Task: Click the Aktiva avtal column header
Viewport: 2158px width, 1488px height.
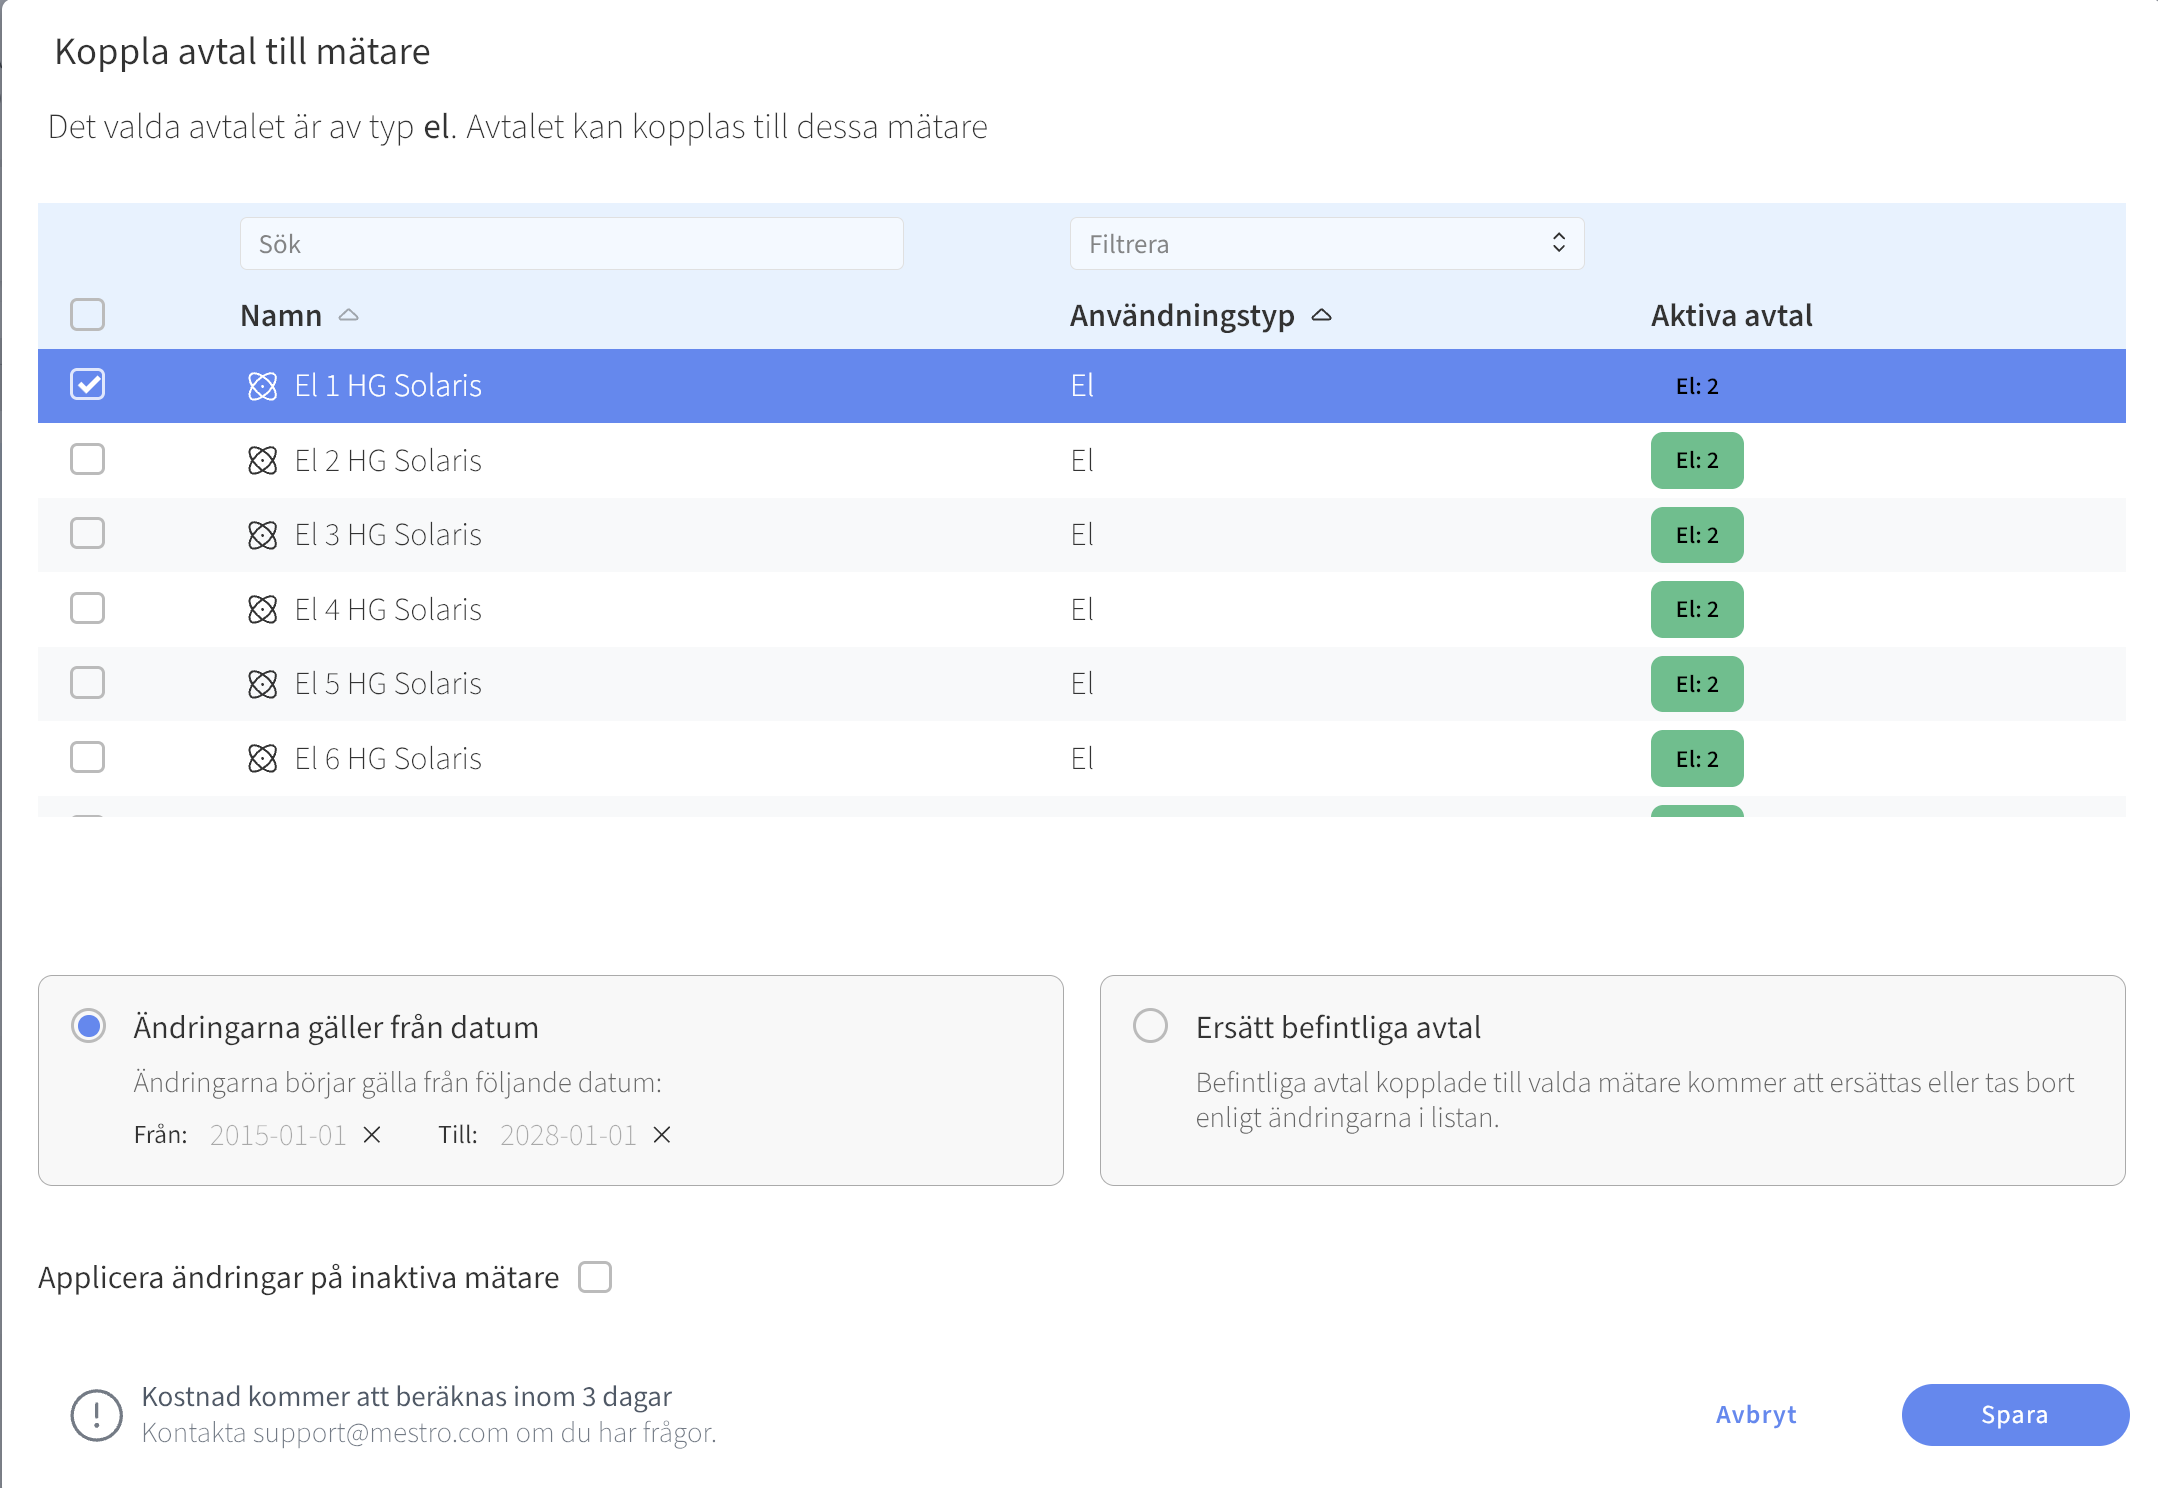Action: point(1731,315)
